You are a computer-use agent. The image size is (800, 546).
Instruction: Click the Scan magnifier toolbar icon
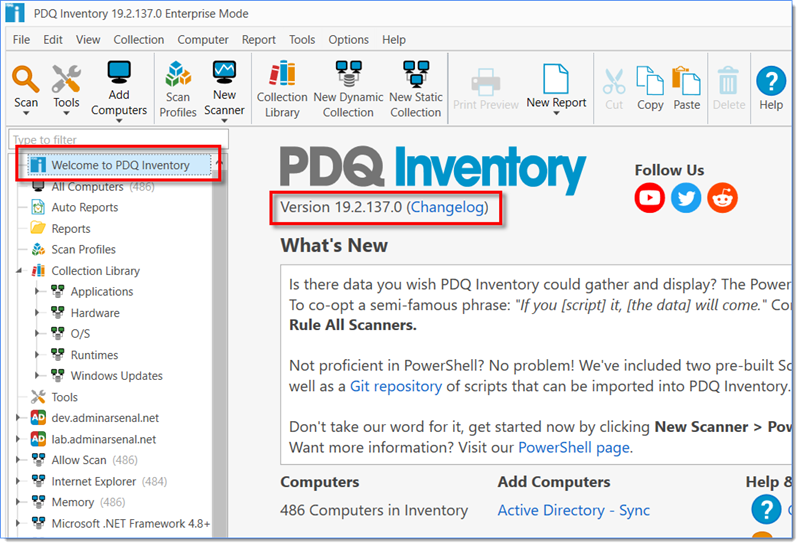pyautogui.click(x=25, y=79)
